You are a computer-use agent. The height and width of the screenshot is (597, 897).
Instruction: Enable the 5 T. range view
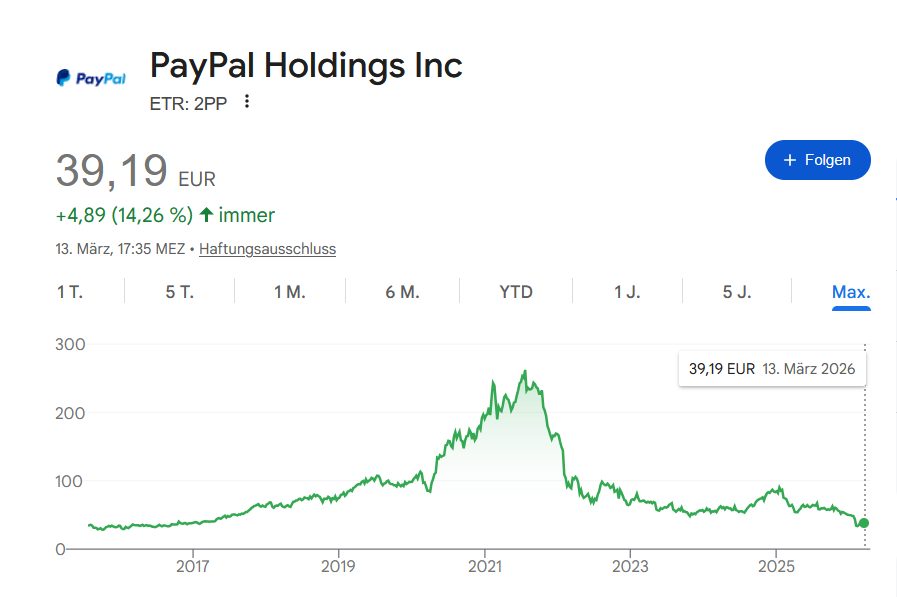point(180,291)
